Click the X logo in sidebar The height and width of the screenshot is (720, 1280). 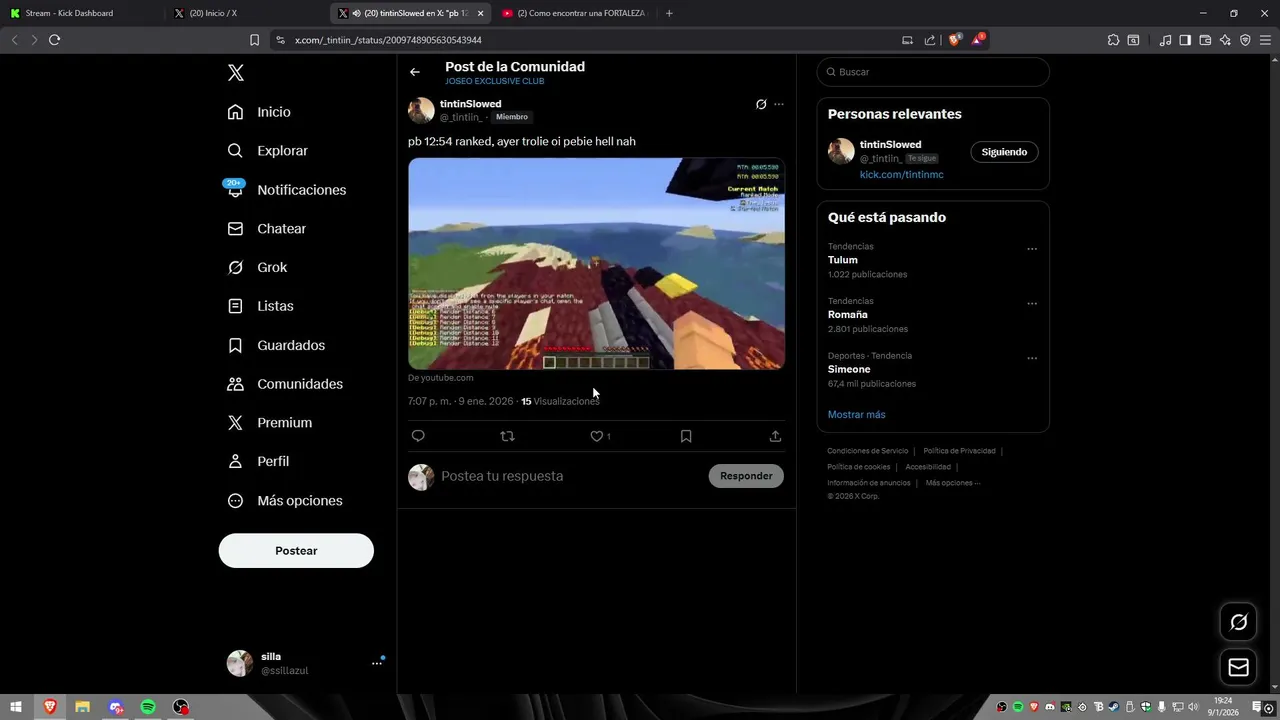coord(236,73)
